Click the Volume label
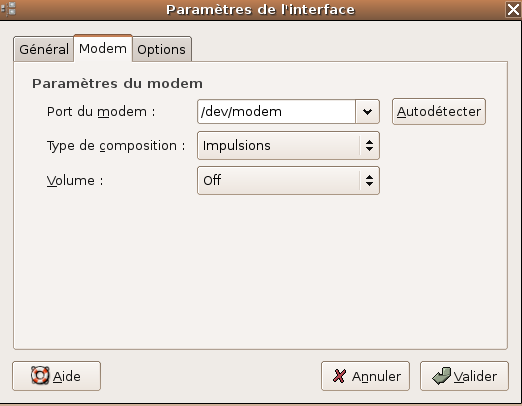The width and height of the screenshot is (522, 406). tap(75, 181)
